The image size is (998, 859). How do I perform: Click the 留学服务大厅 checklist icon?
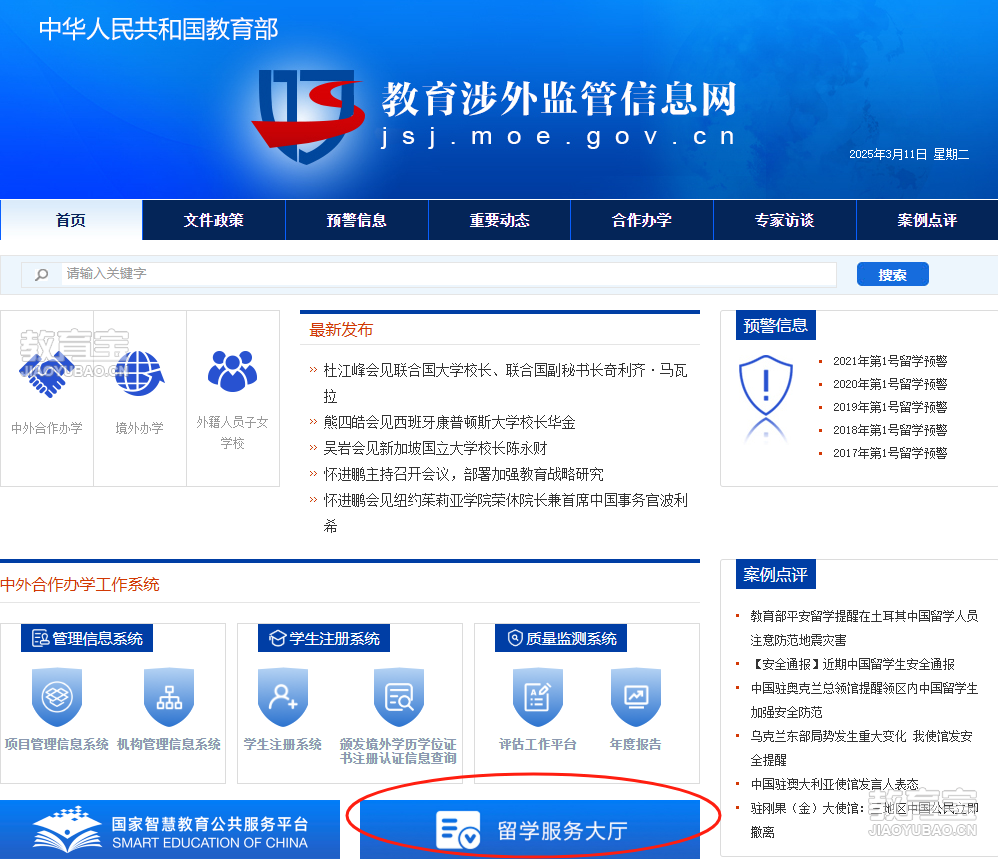click(x=458, y=830)
